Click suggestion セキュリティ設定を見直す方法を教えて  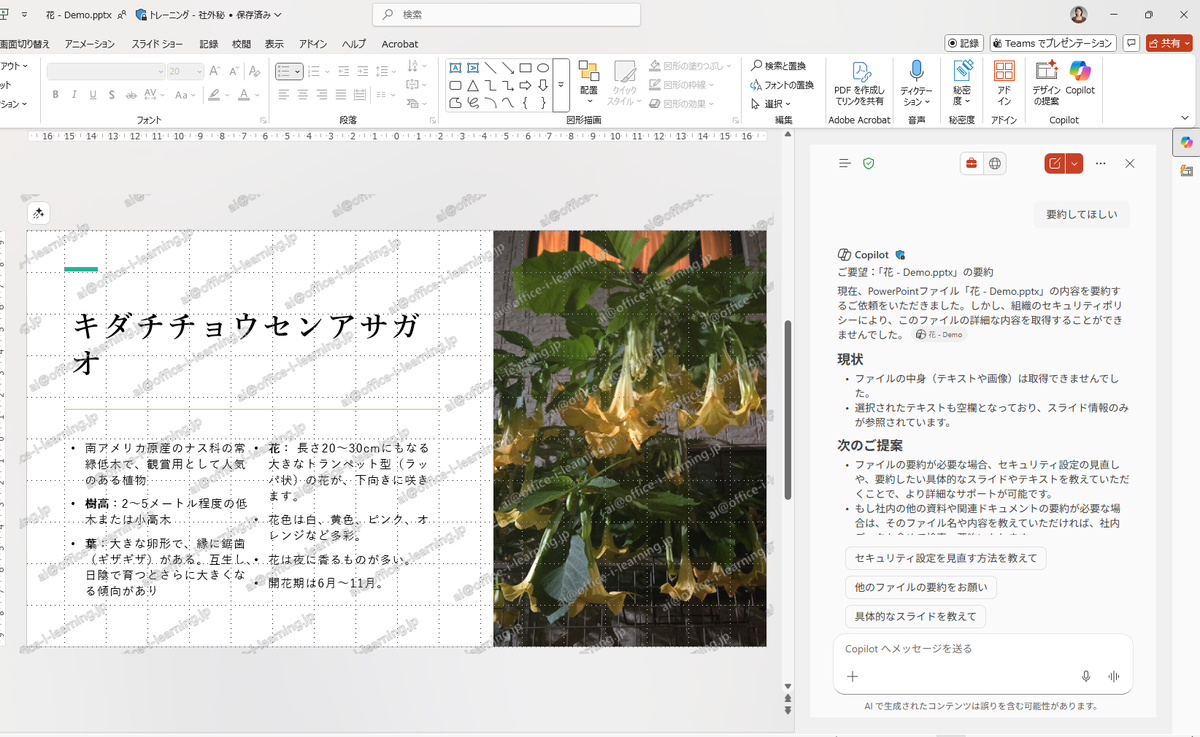click(945, 558)
